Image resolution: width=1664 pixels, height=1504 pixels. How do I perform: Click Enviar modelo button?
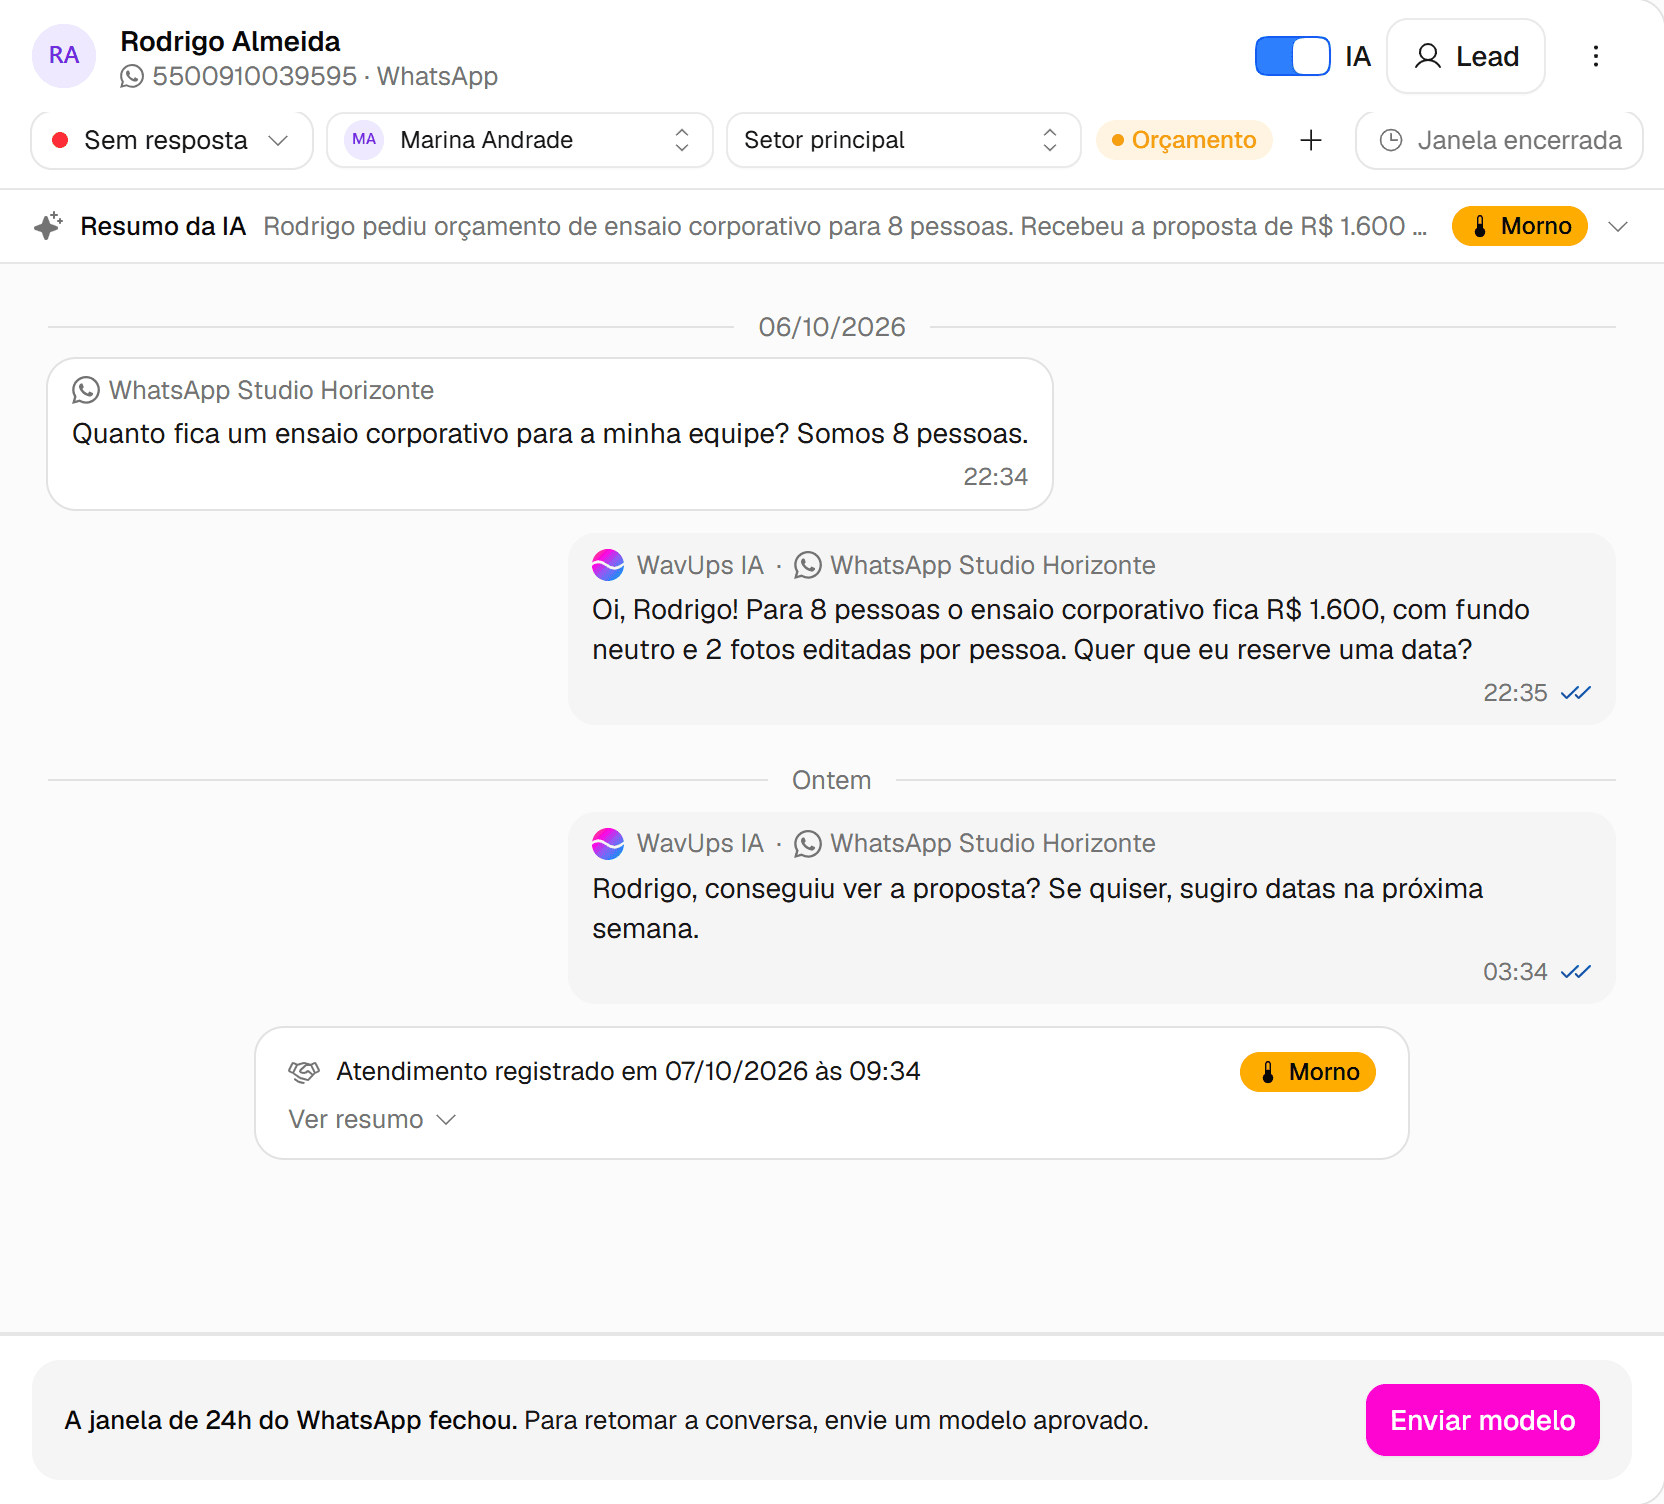point(1482,1420)
